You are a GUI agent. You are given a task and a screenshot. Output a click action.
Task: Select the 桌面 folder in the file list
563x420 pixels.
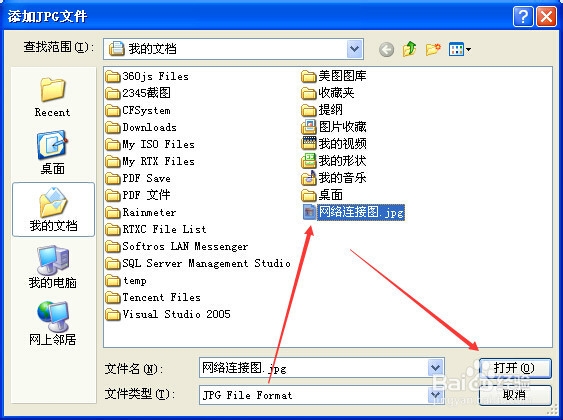click(x=322, y=195)
